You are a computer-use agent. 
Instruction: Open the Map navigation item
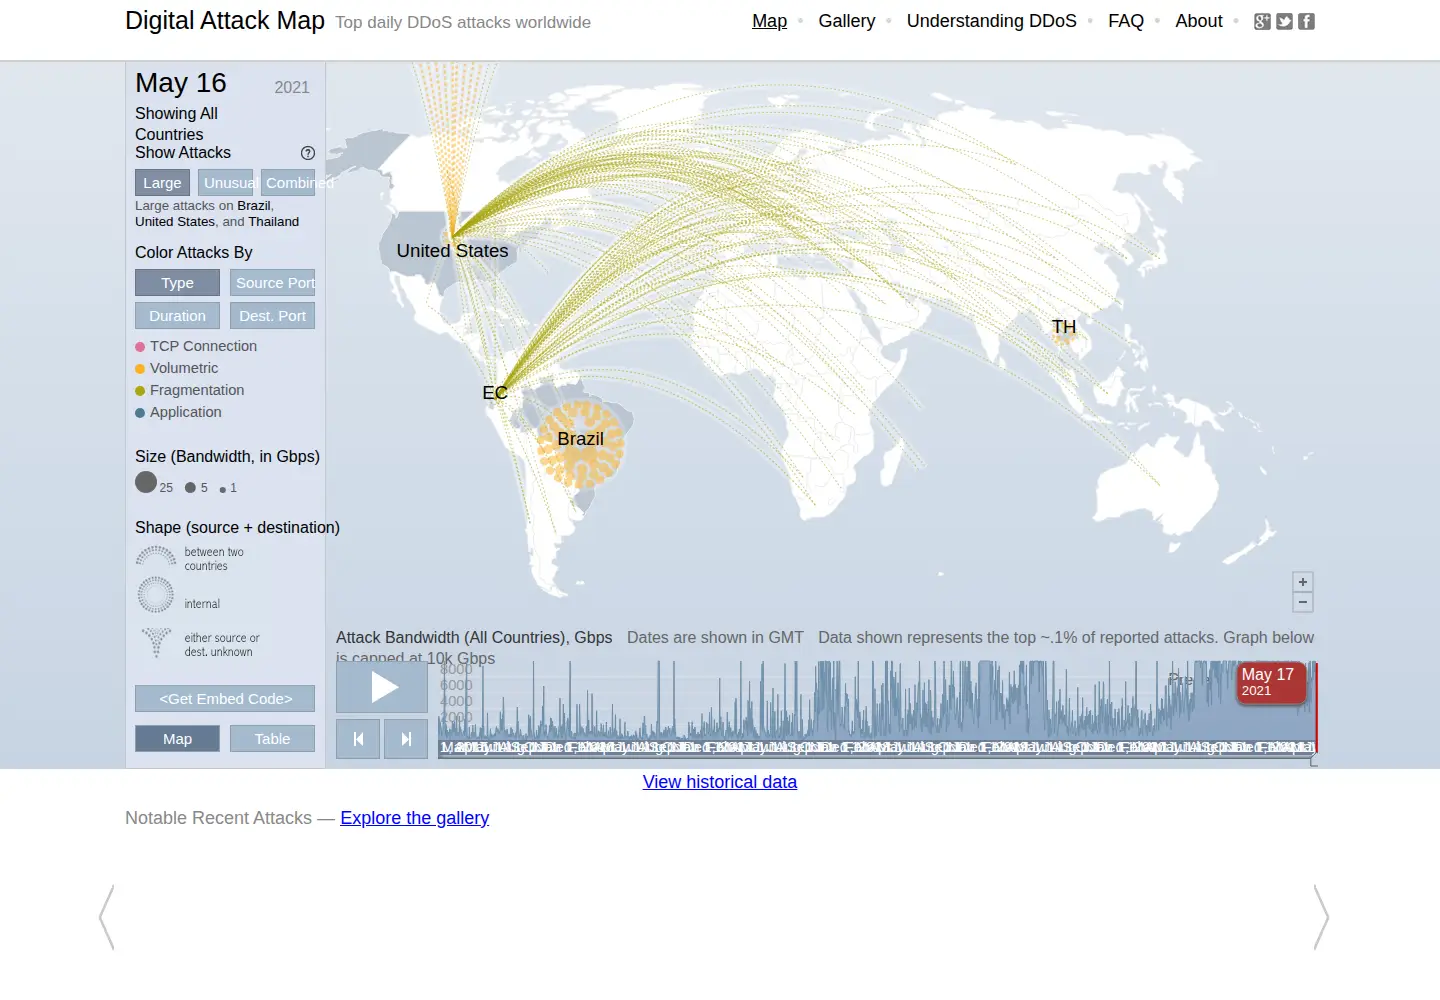click(x=769, y=21)
